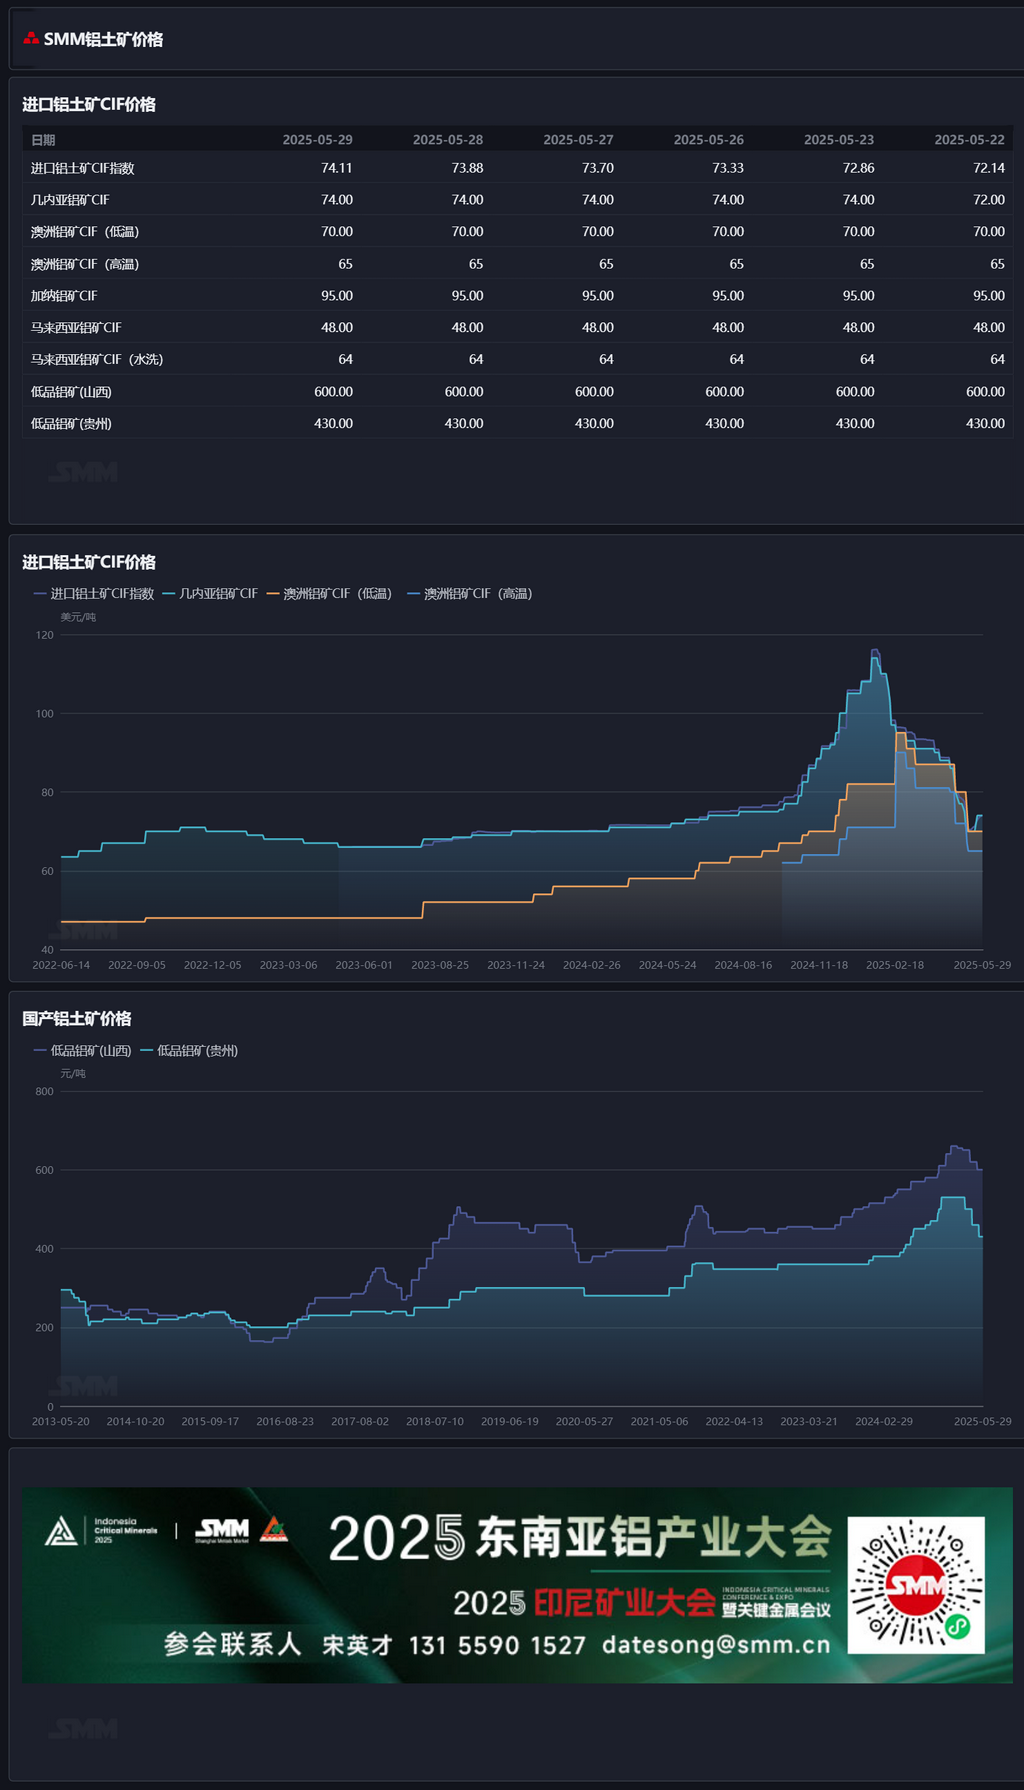Hide the 低品铝矿(山西) chart line
This screenshot has height=1790, width=1024.
pos(83,1051)
